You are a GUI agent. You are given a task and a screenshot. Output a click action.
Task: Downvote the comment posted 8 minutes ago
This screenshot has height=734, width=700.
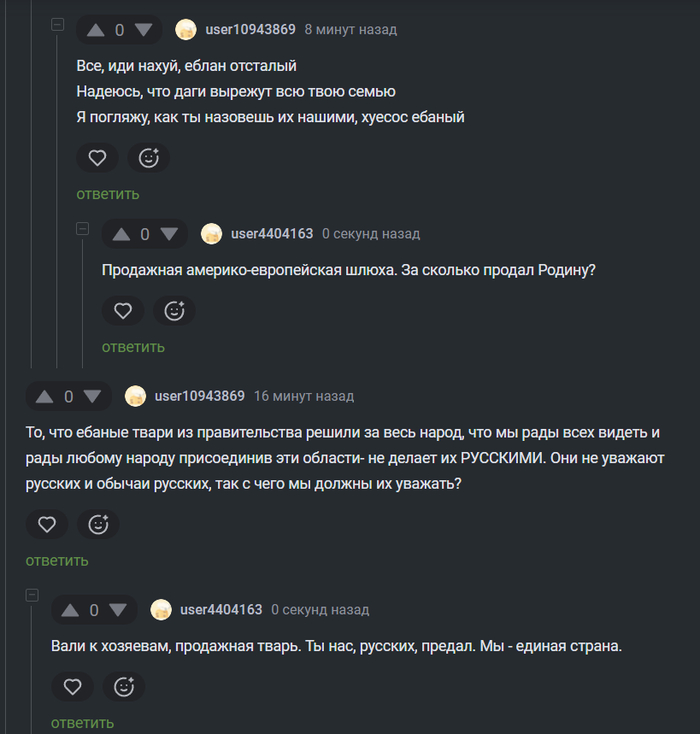click(x=144, y=30)
